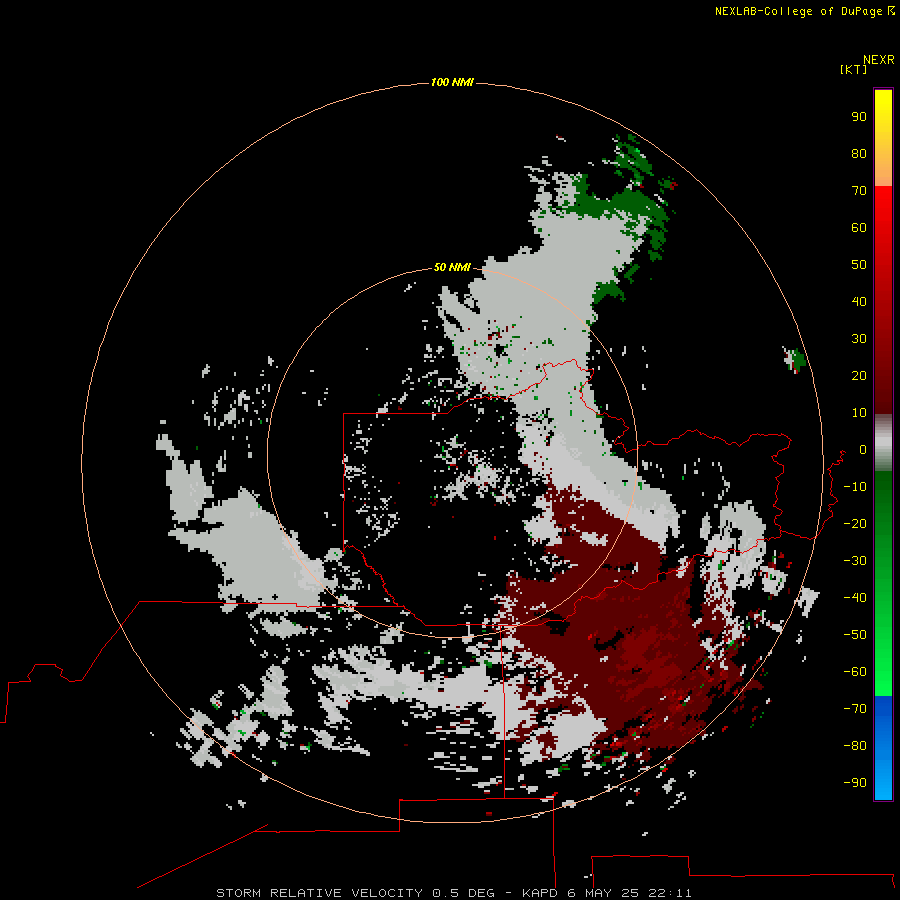Click the 90 value on velocity scale

tap(859, 117)
